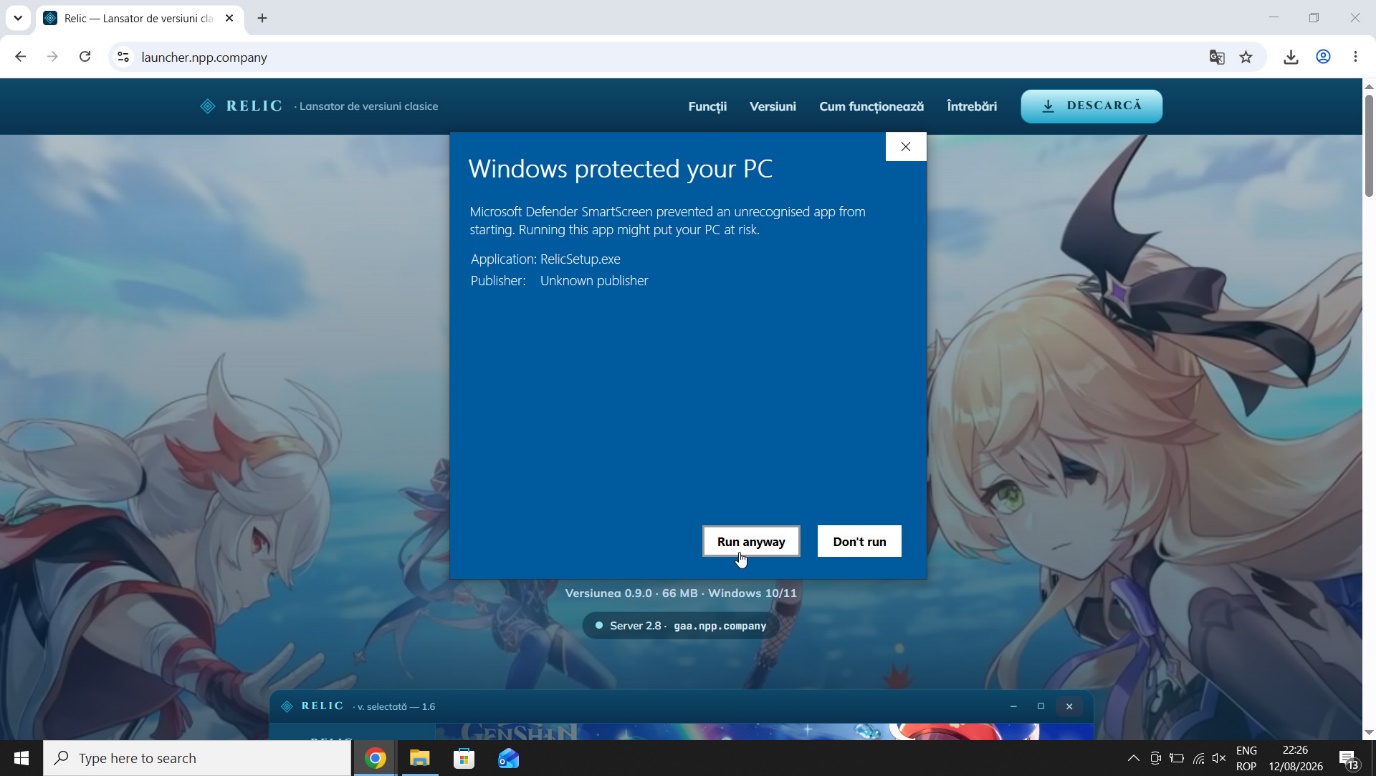The width and height of the screenshot is (1376, 776).
Task: Open the Versiuni nav link
Action: (773, 106)
